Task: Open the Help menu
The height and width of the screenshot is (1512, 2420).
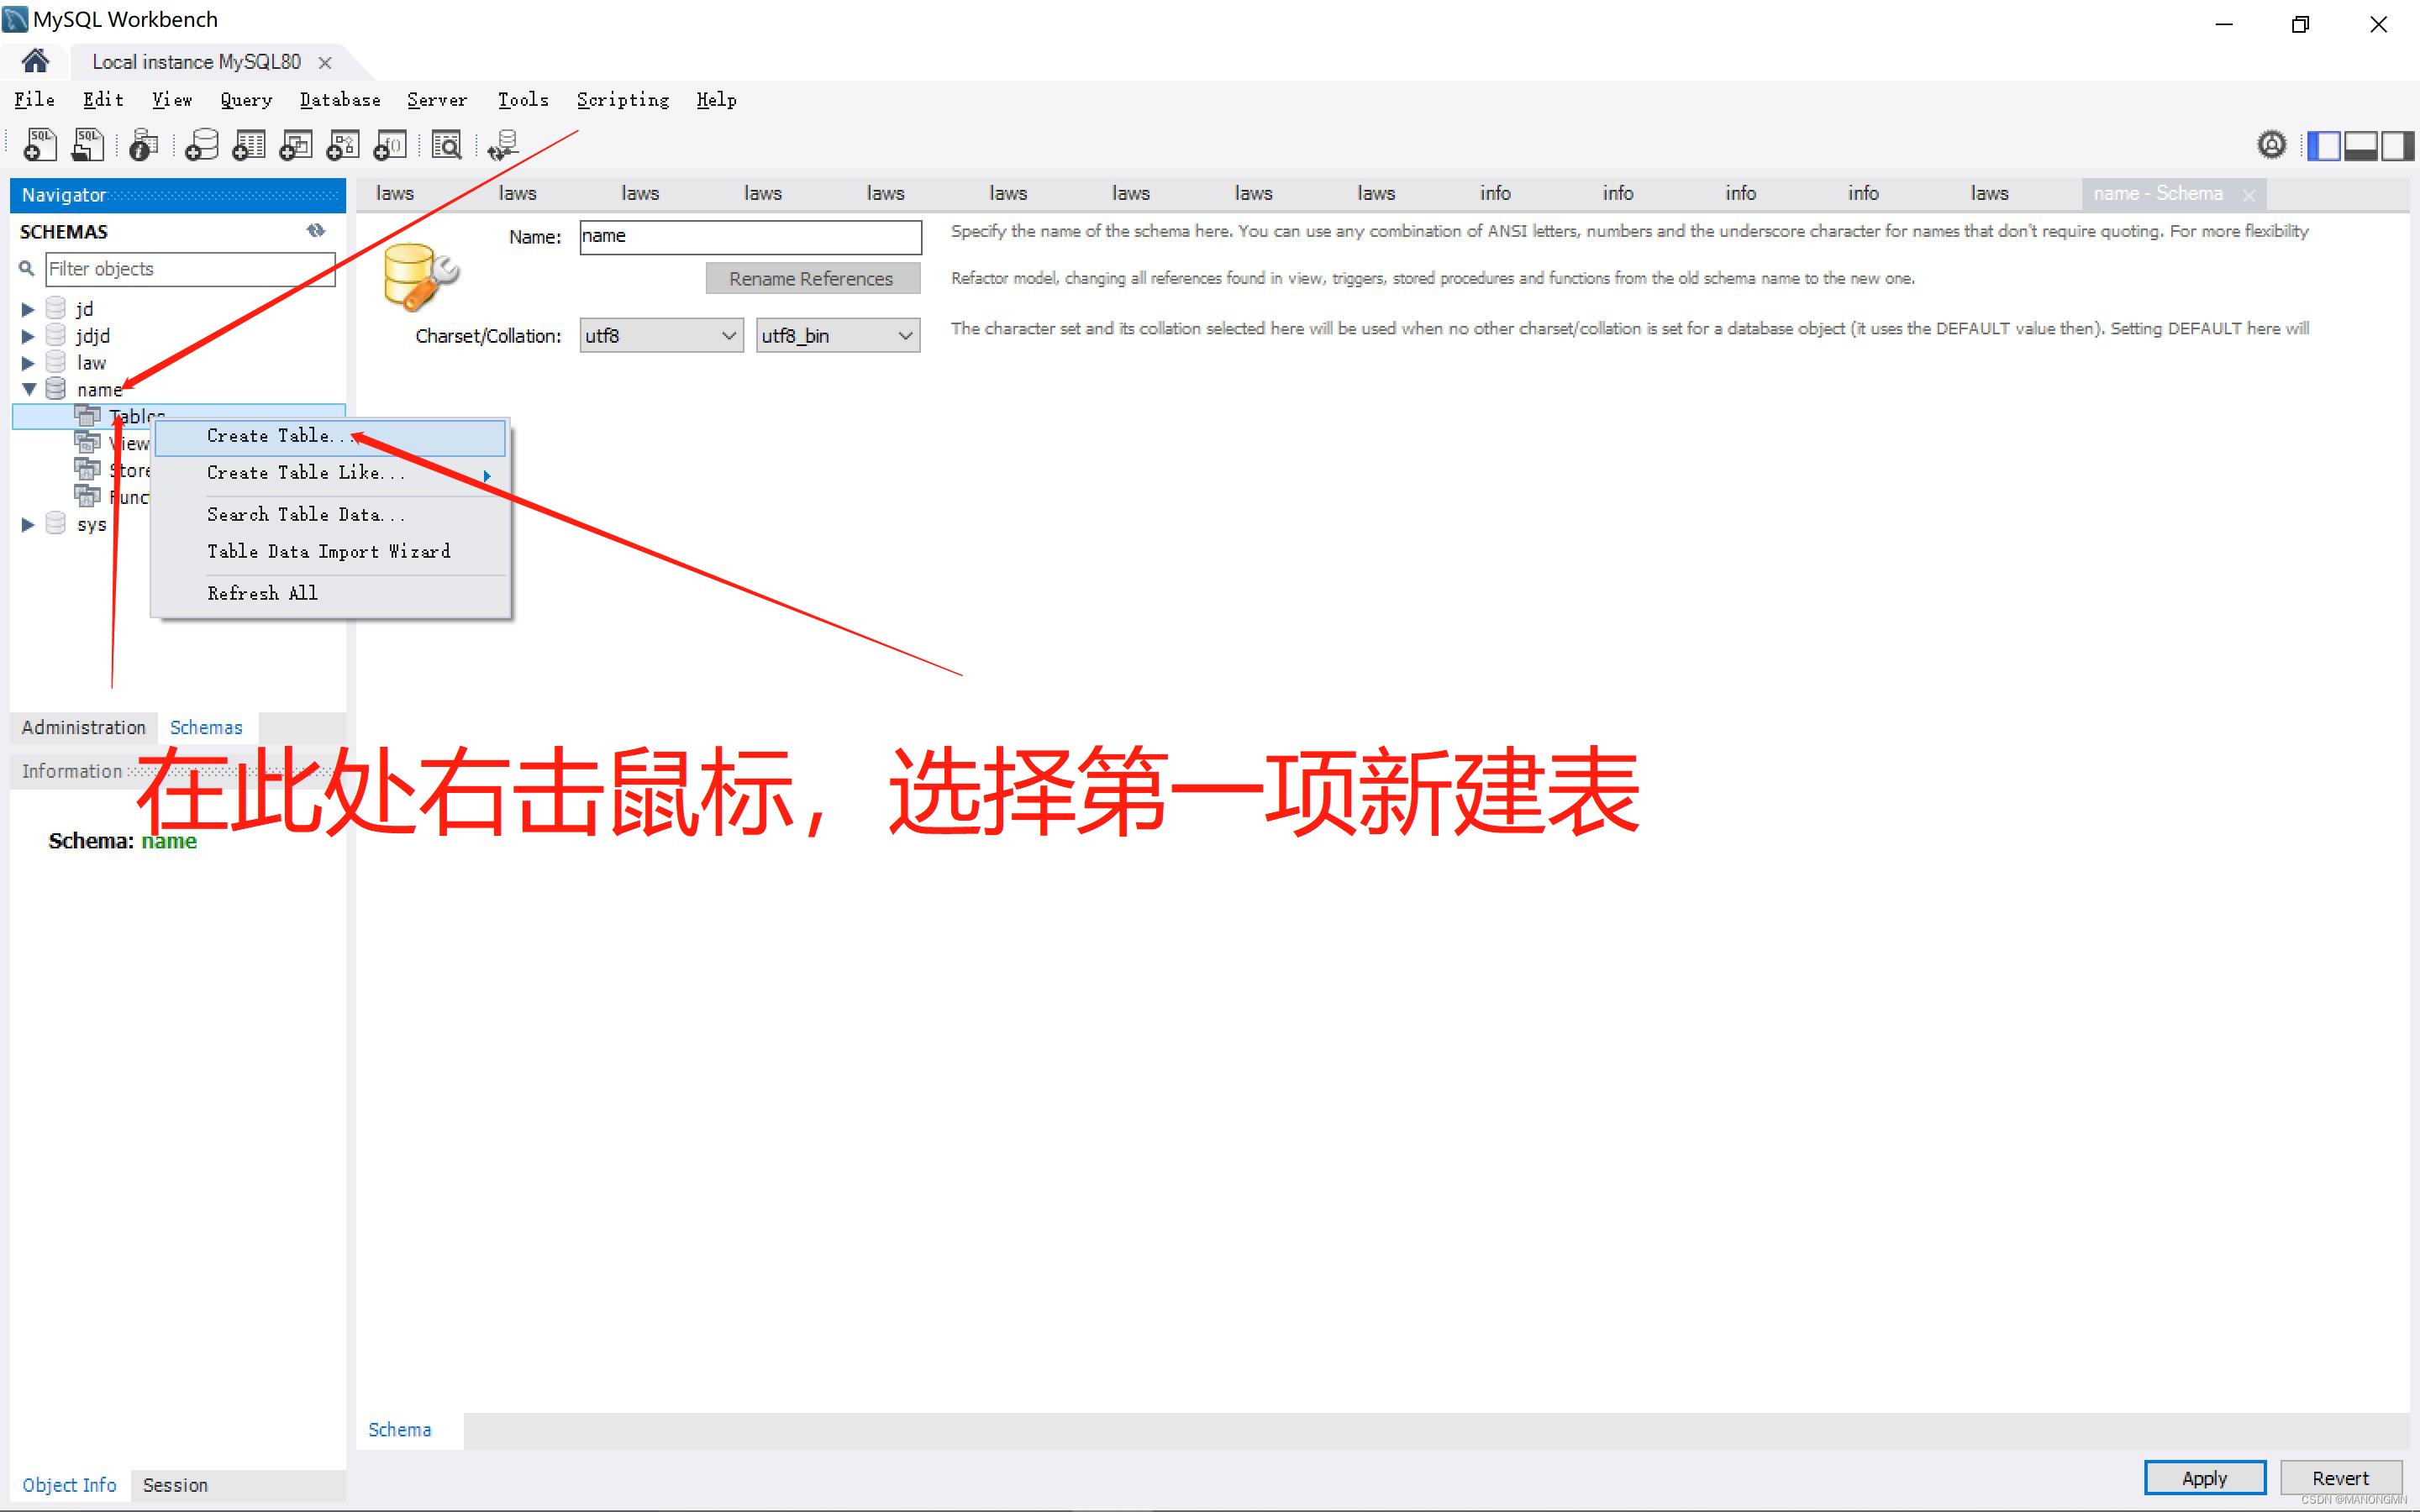Action: click(x=716, y=100)
